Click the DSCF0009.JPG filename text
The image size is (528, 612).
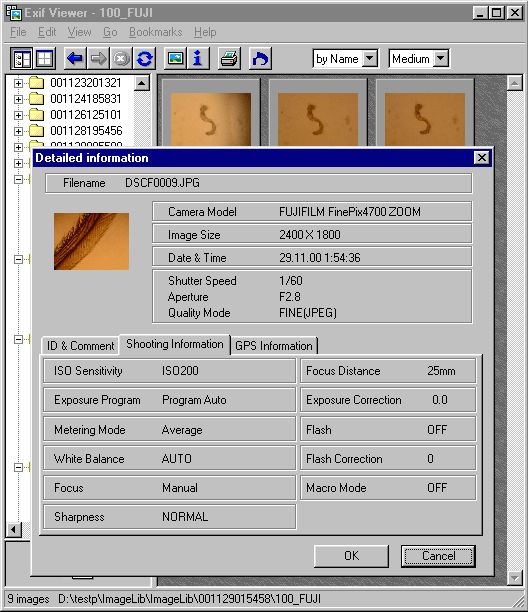tap(162, 183)
